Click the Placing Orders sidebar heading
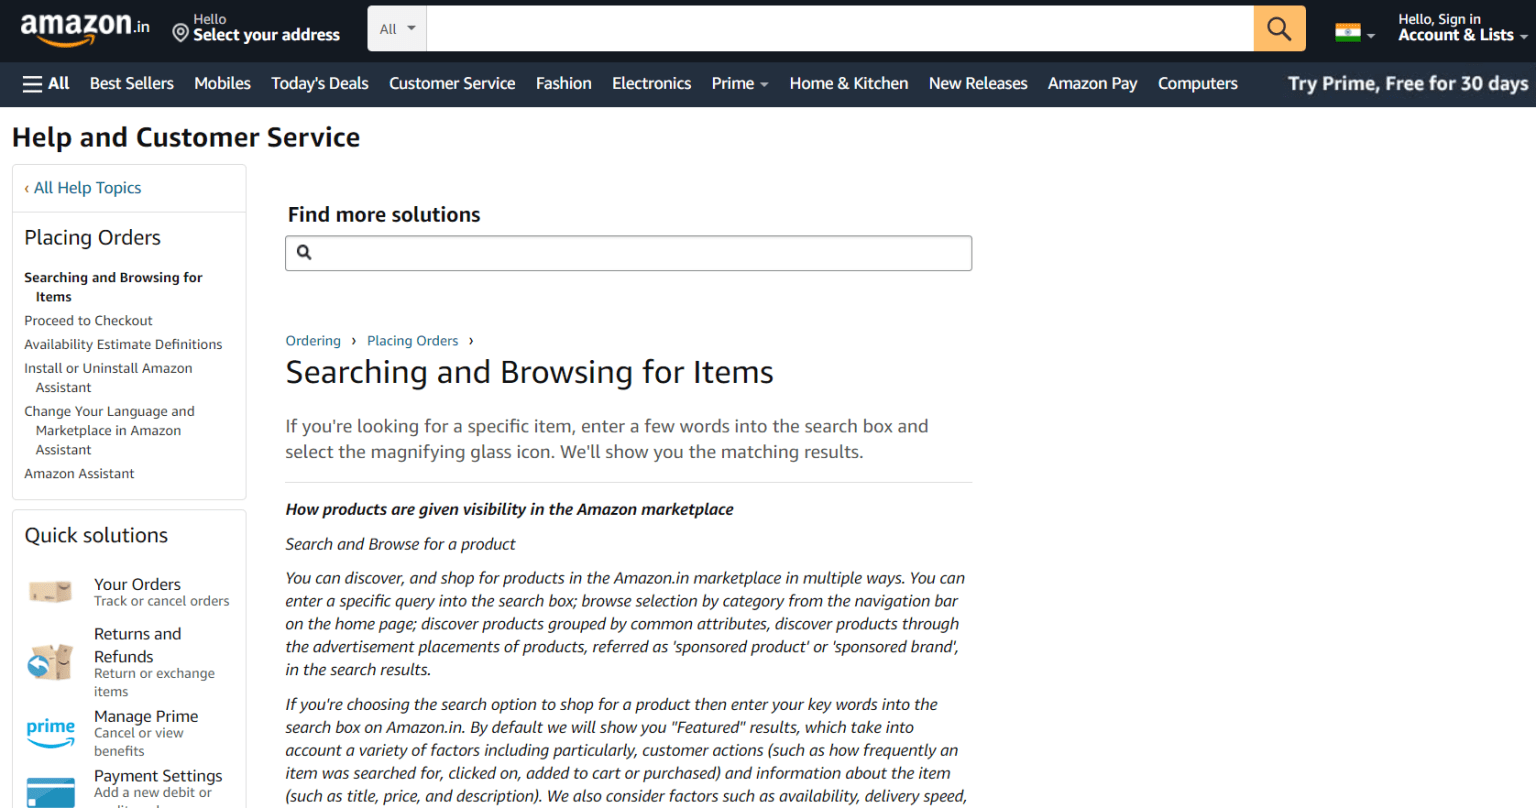 (92, 238)
